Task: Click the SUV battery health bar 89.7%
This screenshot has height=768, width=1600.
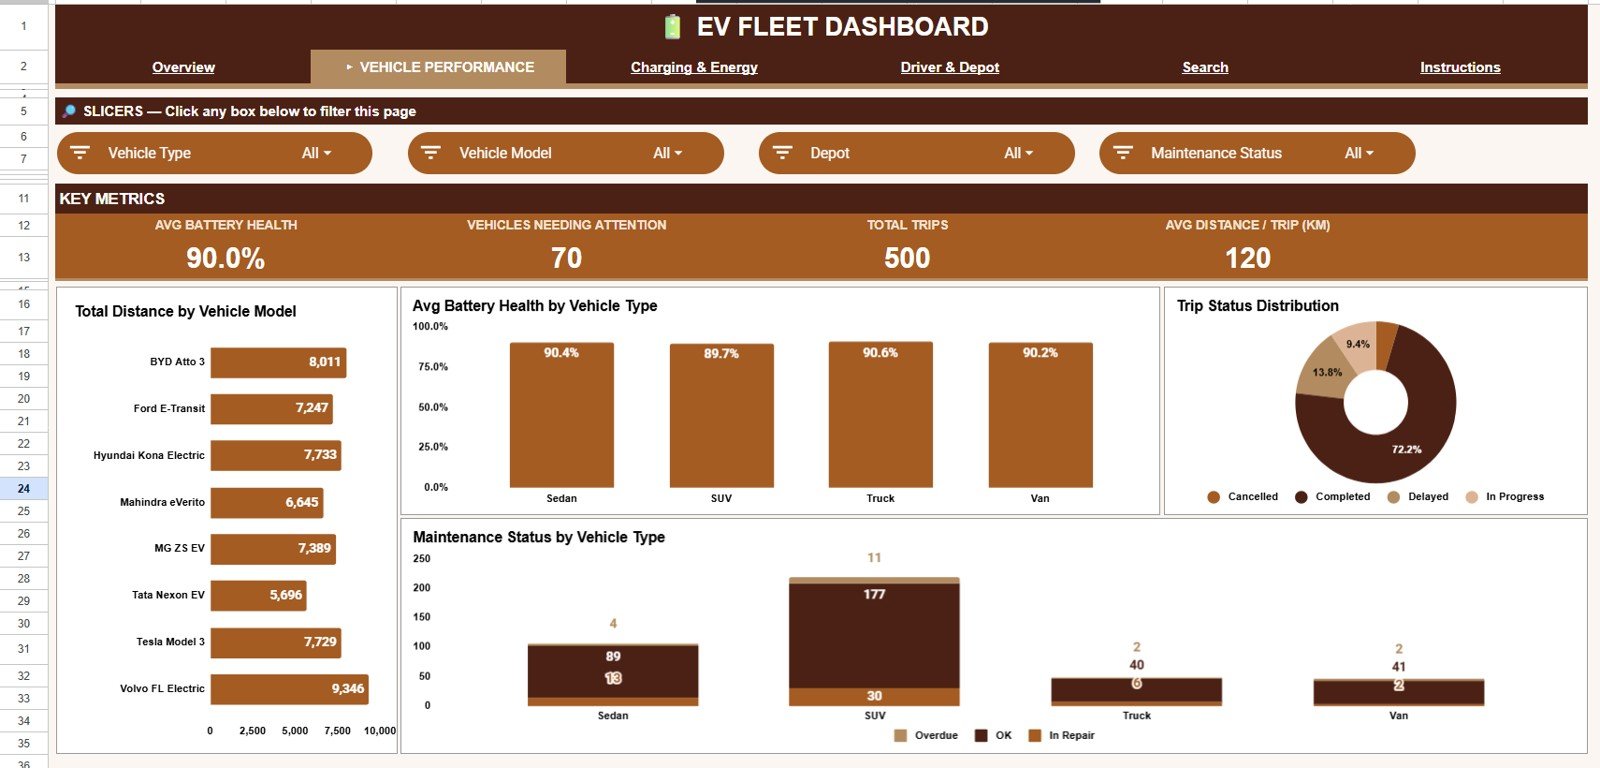Action: pos(721,416)
